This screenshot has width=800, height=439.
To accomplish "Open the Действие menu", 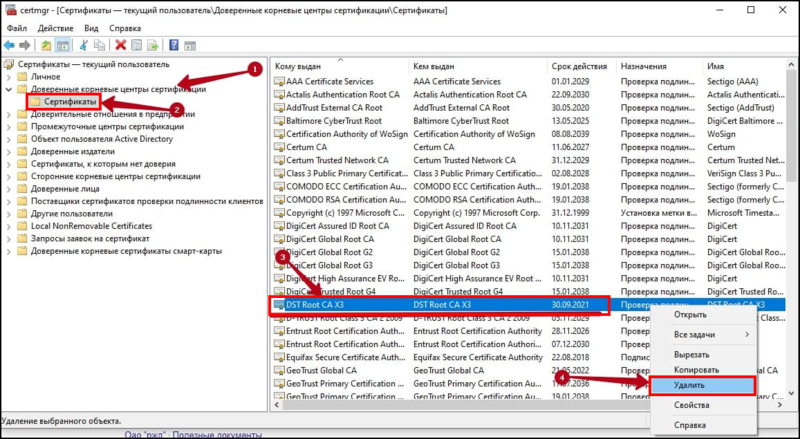I will point(55,29).
